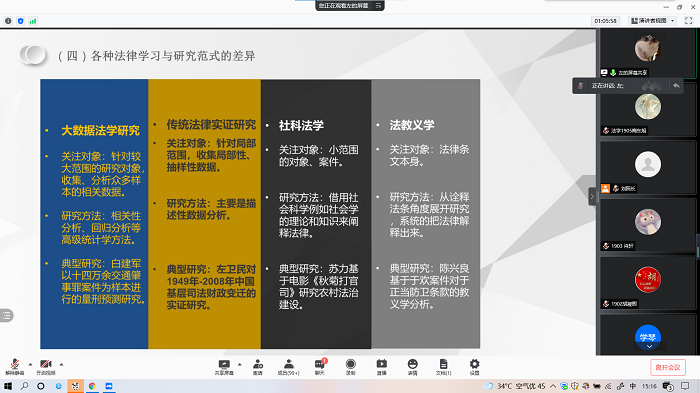Open the emoji reactions icon
This screenshot has height=393, width=700.
tap(412, 367)
